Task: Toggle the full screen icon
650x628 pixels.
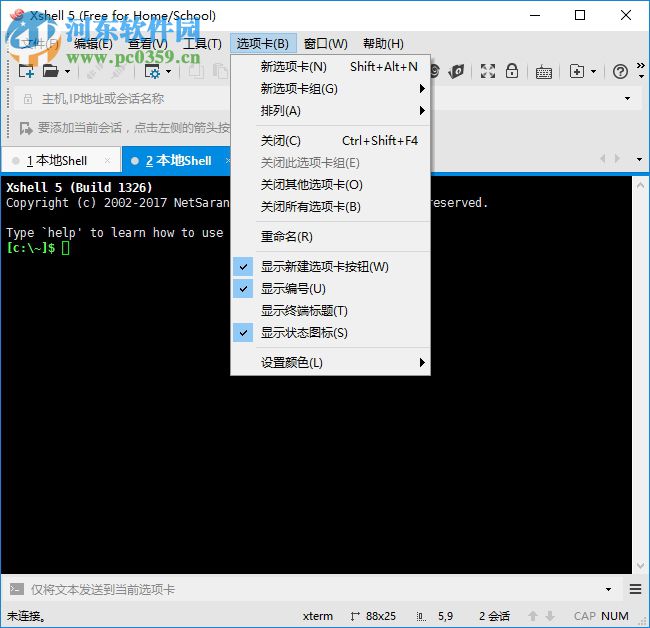Action: 488,71
